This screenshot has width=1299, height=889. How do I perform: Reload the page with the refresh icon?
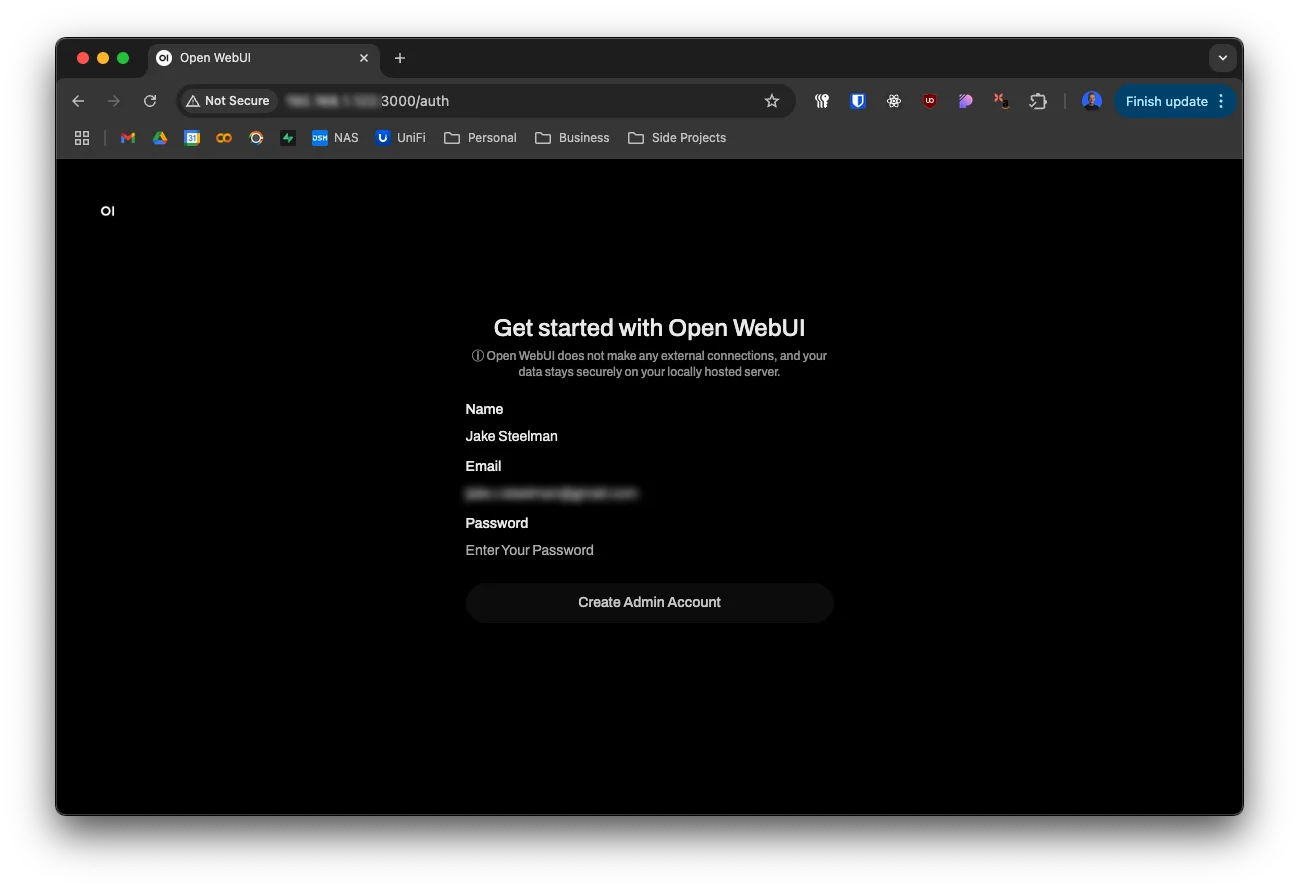150,101
